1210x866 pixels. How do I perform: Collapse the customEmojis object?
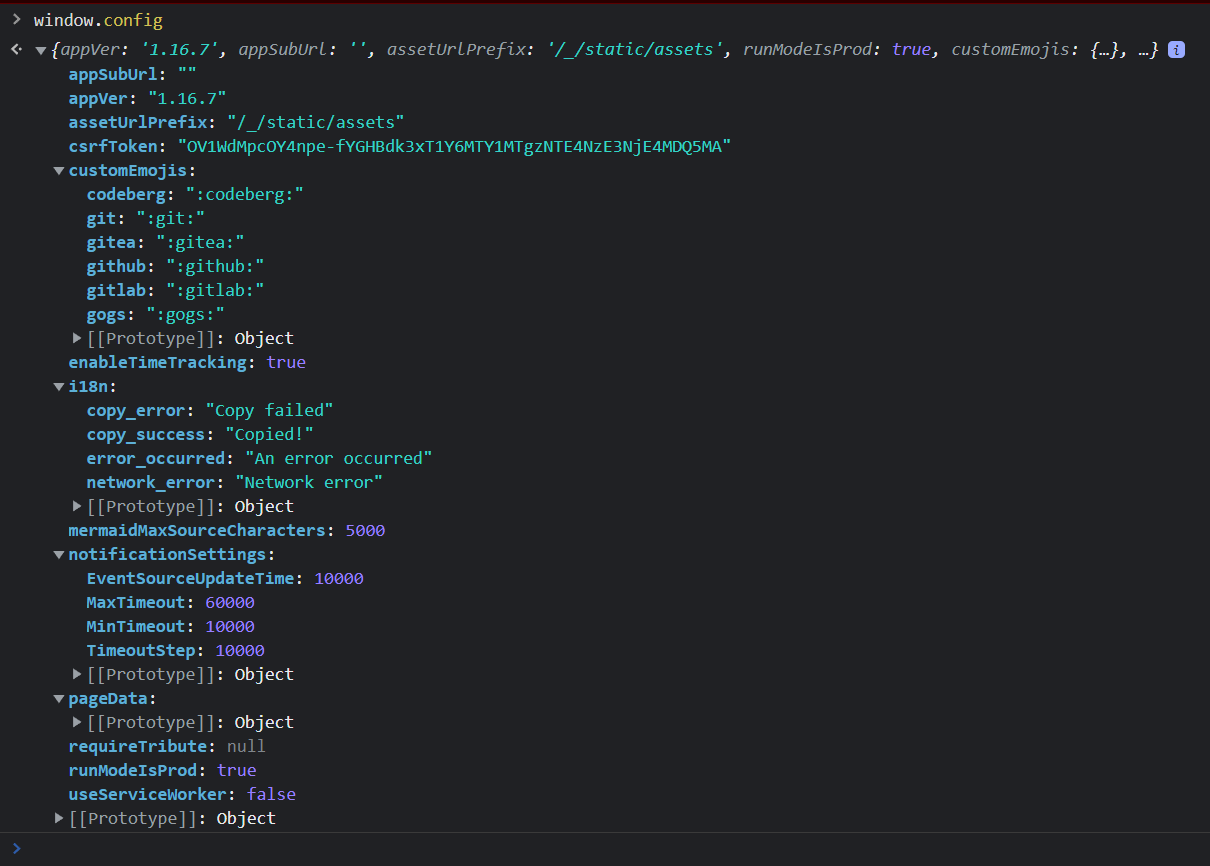[58, 170]
